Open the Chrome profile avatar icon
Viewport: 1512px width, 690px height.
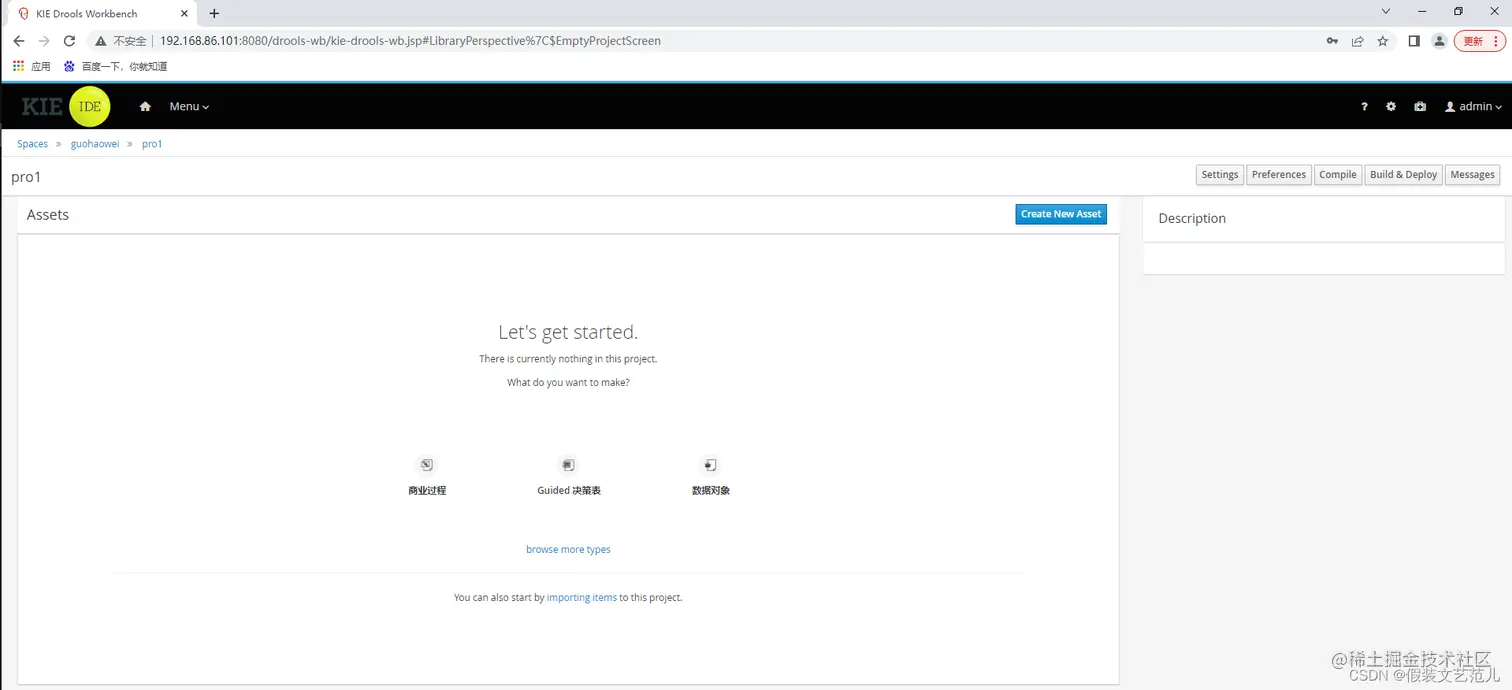pos(1439,41)
